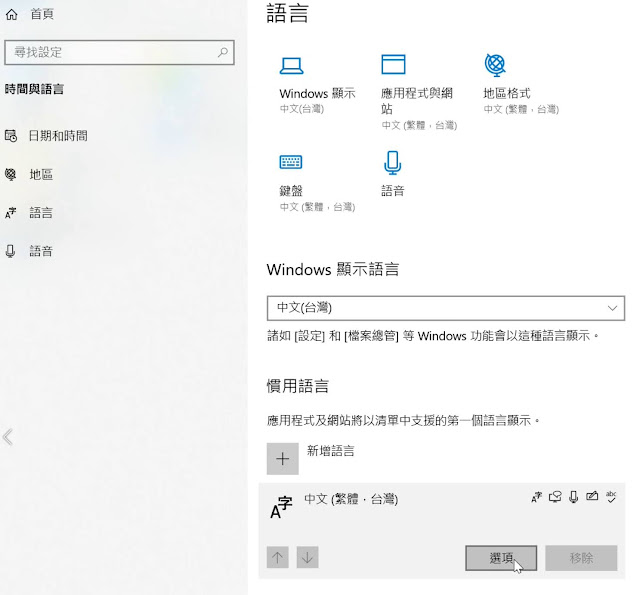The height and width of the screenshot is (595, 640).
Task: Click the 語音 microphone tile icon
Action: point(392,162)
